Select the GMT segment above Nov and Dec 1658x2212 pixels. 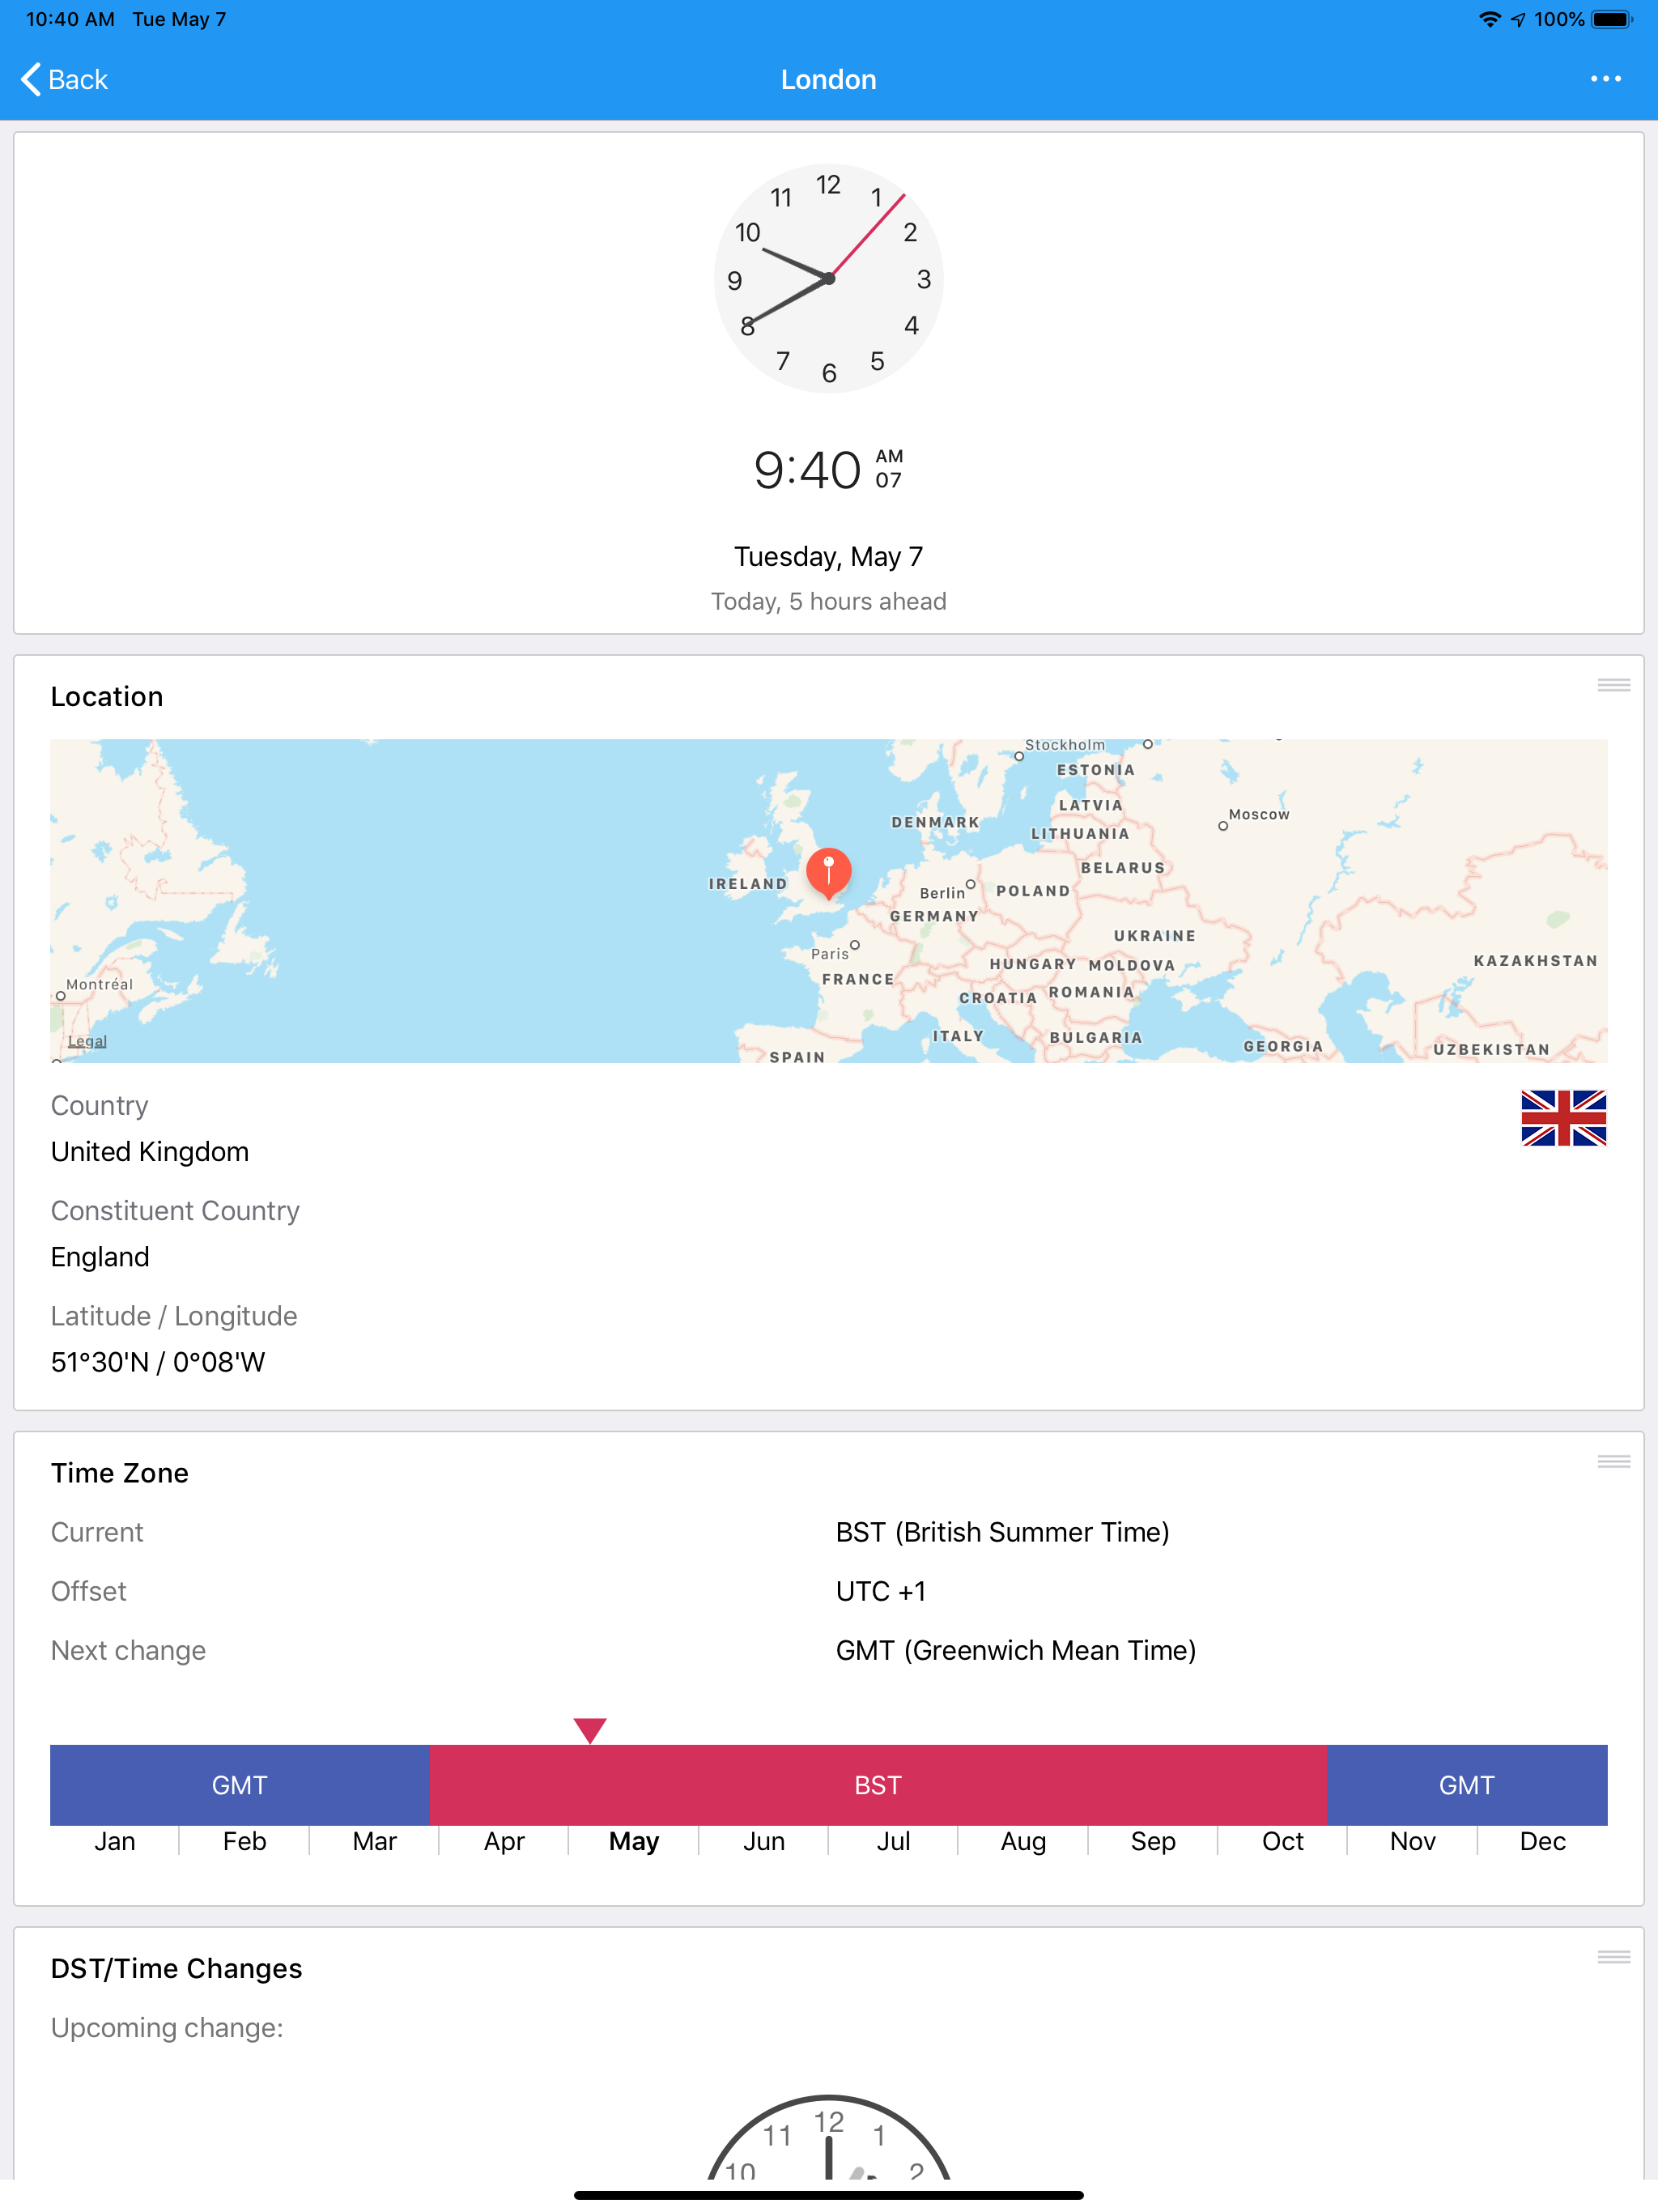pyautogui.click(x=1467, y=1785)
